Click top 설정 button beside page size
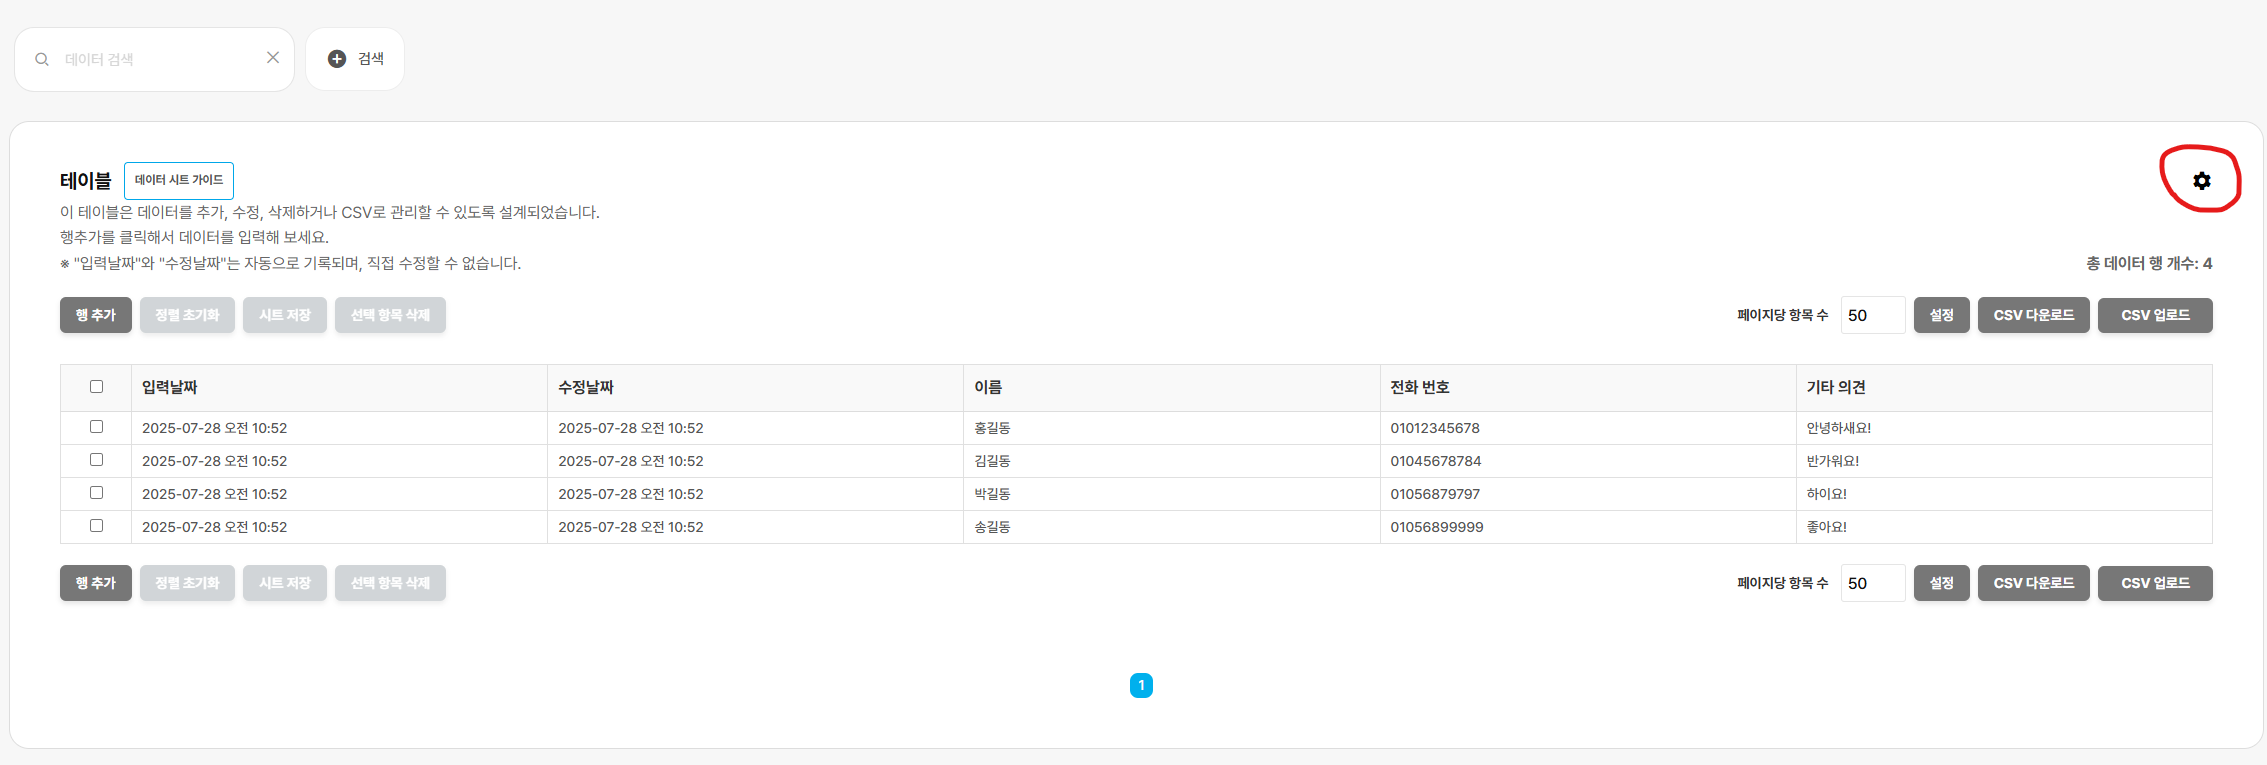Screen dimensions: 2267x765 point(1941,315)
